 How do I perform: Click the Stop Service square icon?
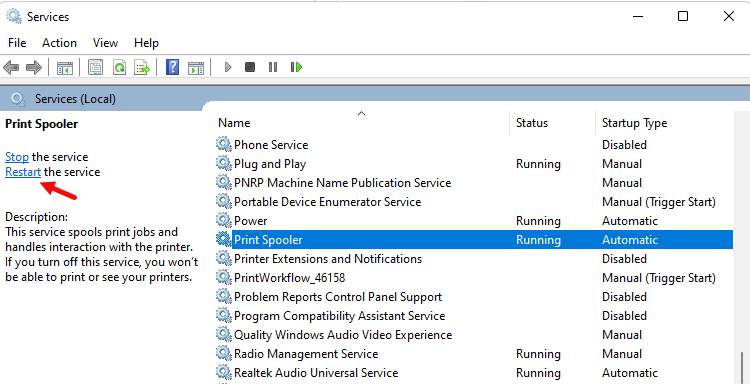[250, 67]
